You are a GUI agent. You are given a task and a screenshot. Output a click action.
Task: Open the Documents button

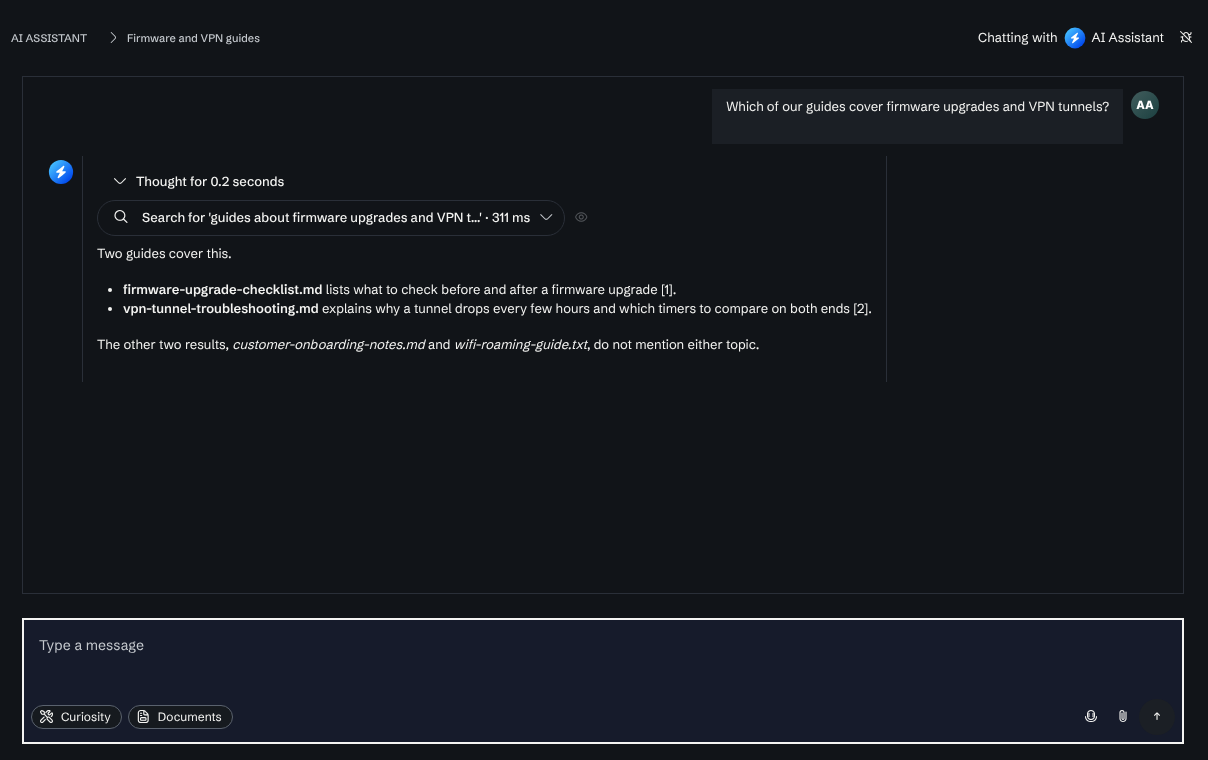click(180, 717)
